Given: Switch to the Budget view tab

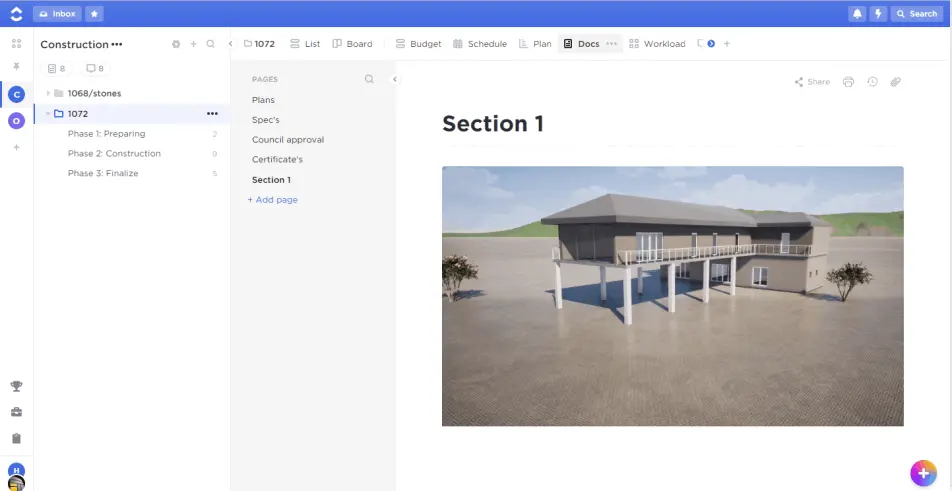Looking at the screenshot, I should coord(418,44).
